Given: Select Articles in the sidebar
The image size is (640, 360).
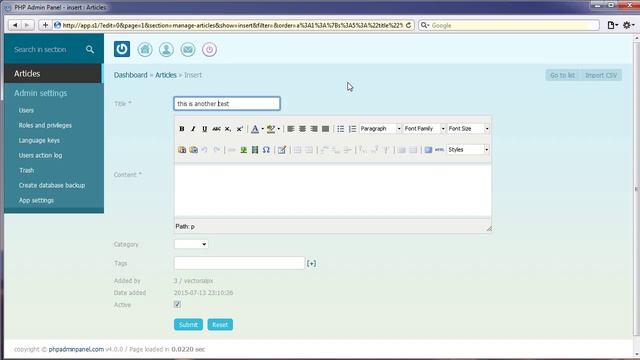Looking at the screenshot, I should (53, 73).
